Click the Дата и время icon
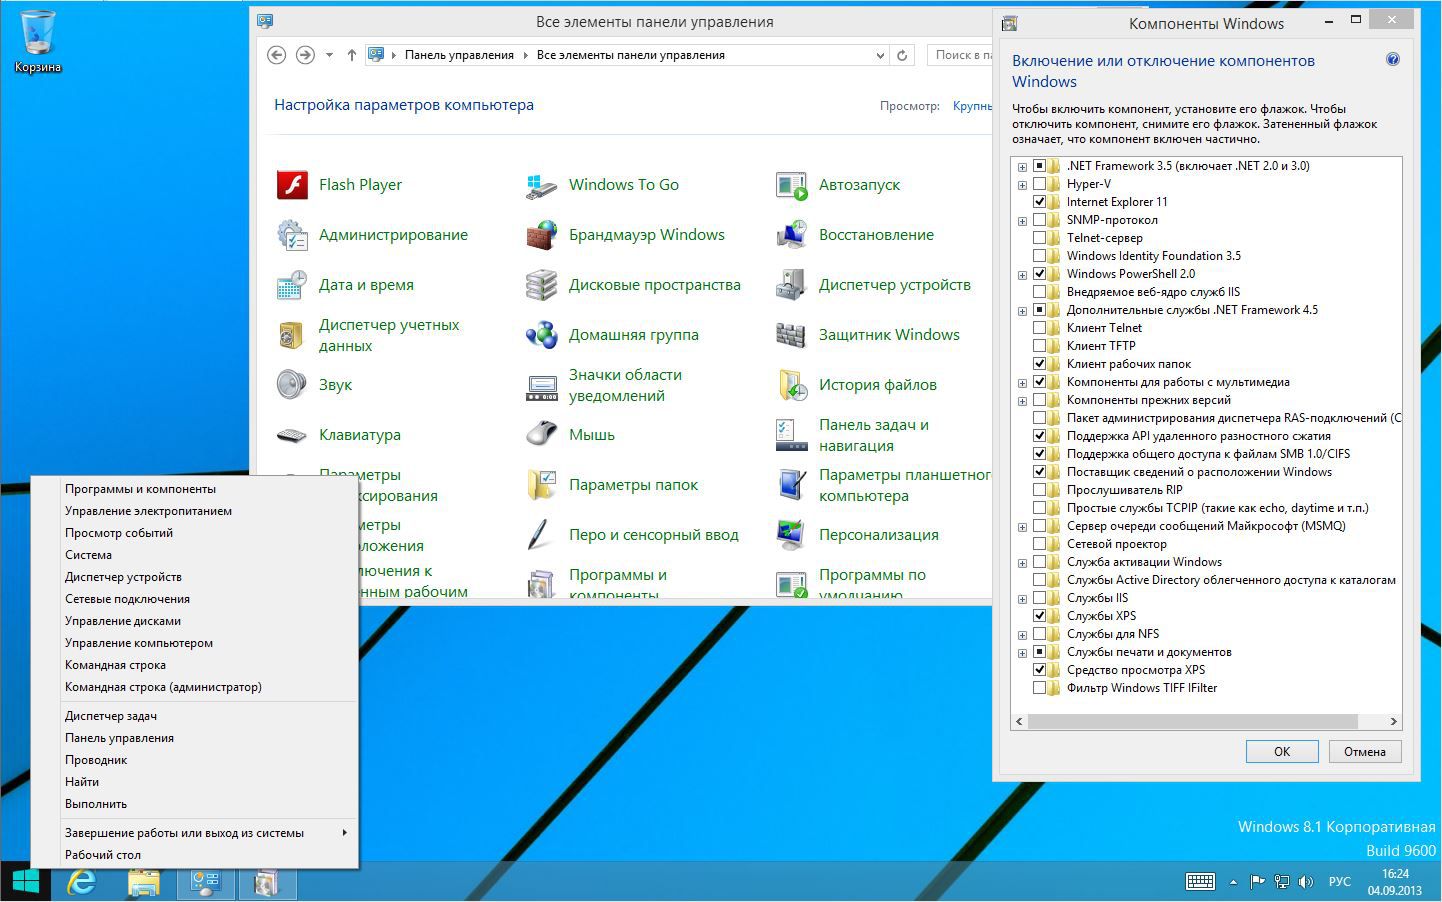 (x=291, y=285)
